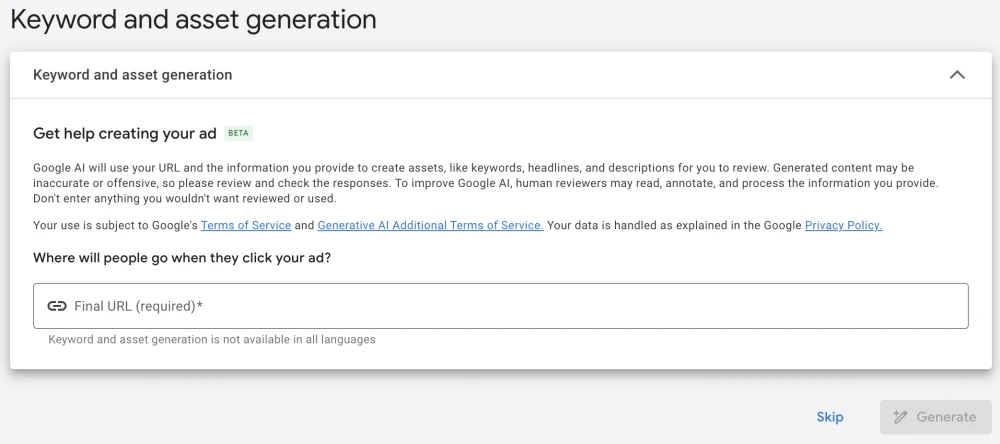Collapse the Keyword and asset generation panel
This screenshot has width=1000, height=444.
tap(957, 75)
